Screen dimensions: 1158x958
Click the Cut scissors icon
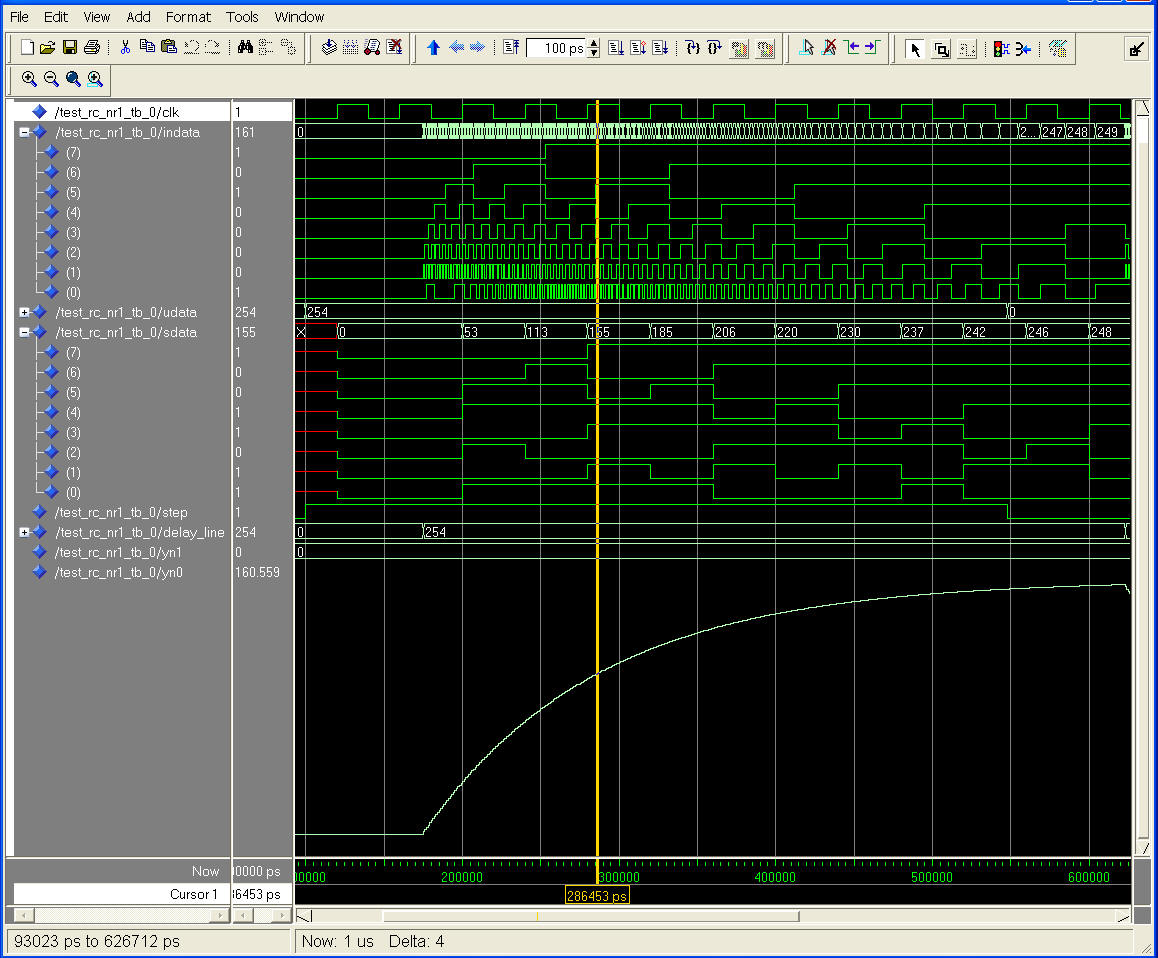[x=126, y=48]
